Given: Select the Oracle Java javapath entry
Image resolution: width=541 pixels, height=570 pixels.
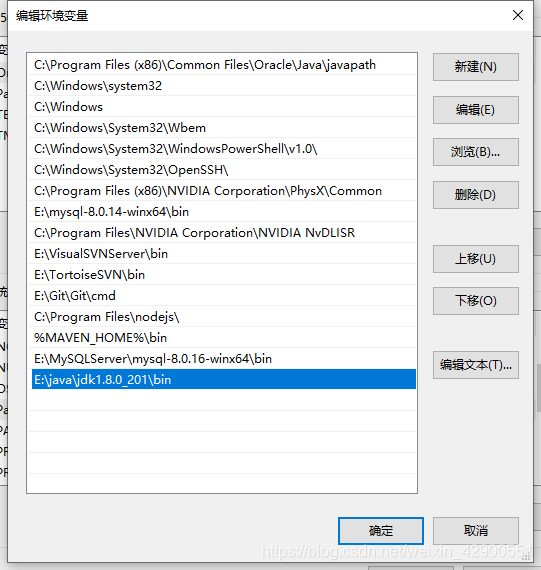Looking at the screenshot, I should (x=222, y=65).
